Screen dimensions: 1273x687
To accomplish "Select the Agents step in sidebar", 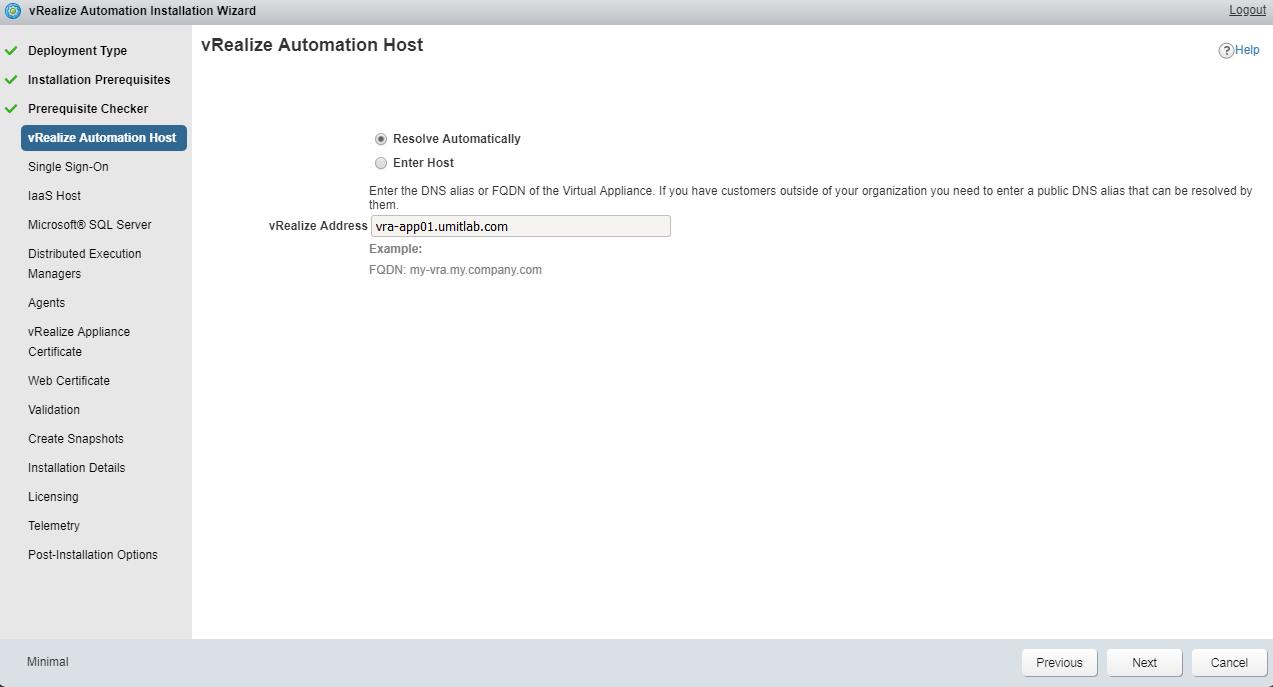I will pyautogui.click(x=47, y=303).
